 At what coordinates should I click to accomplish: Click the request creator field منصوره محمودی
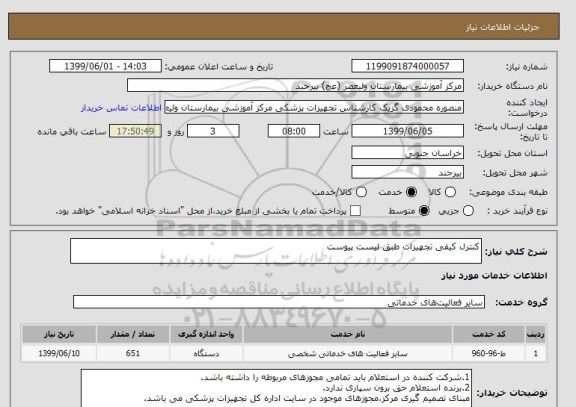[x=314, y=107]
